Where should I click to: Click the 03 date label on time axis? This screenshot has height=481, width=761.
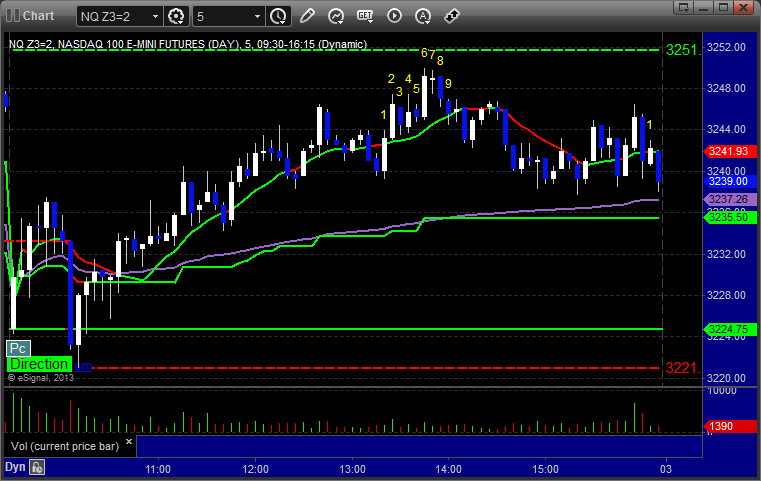(x=666, y=469)
